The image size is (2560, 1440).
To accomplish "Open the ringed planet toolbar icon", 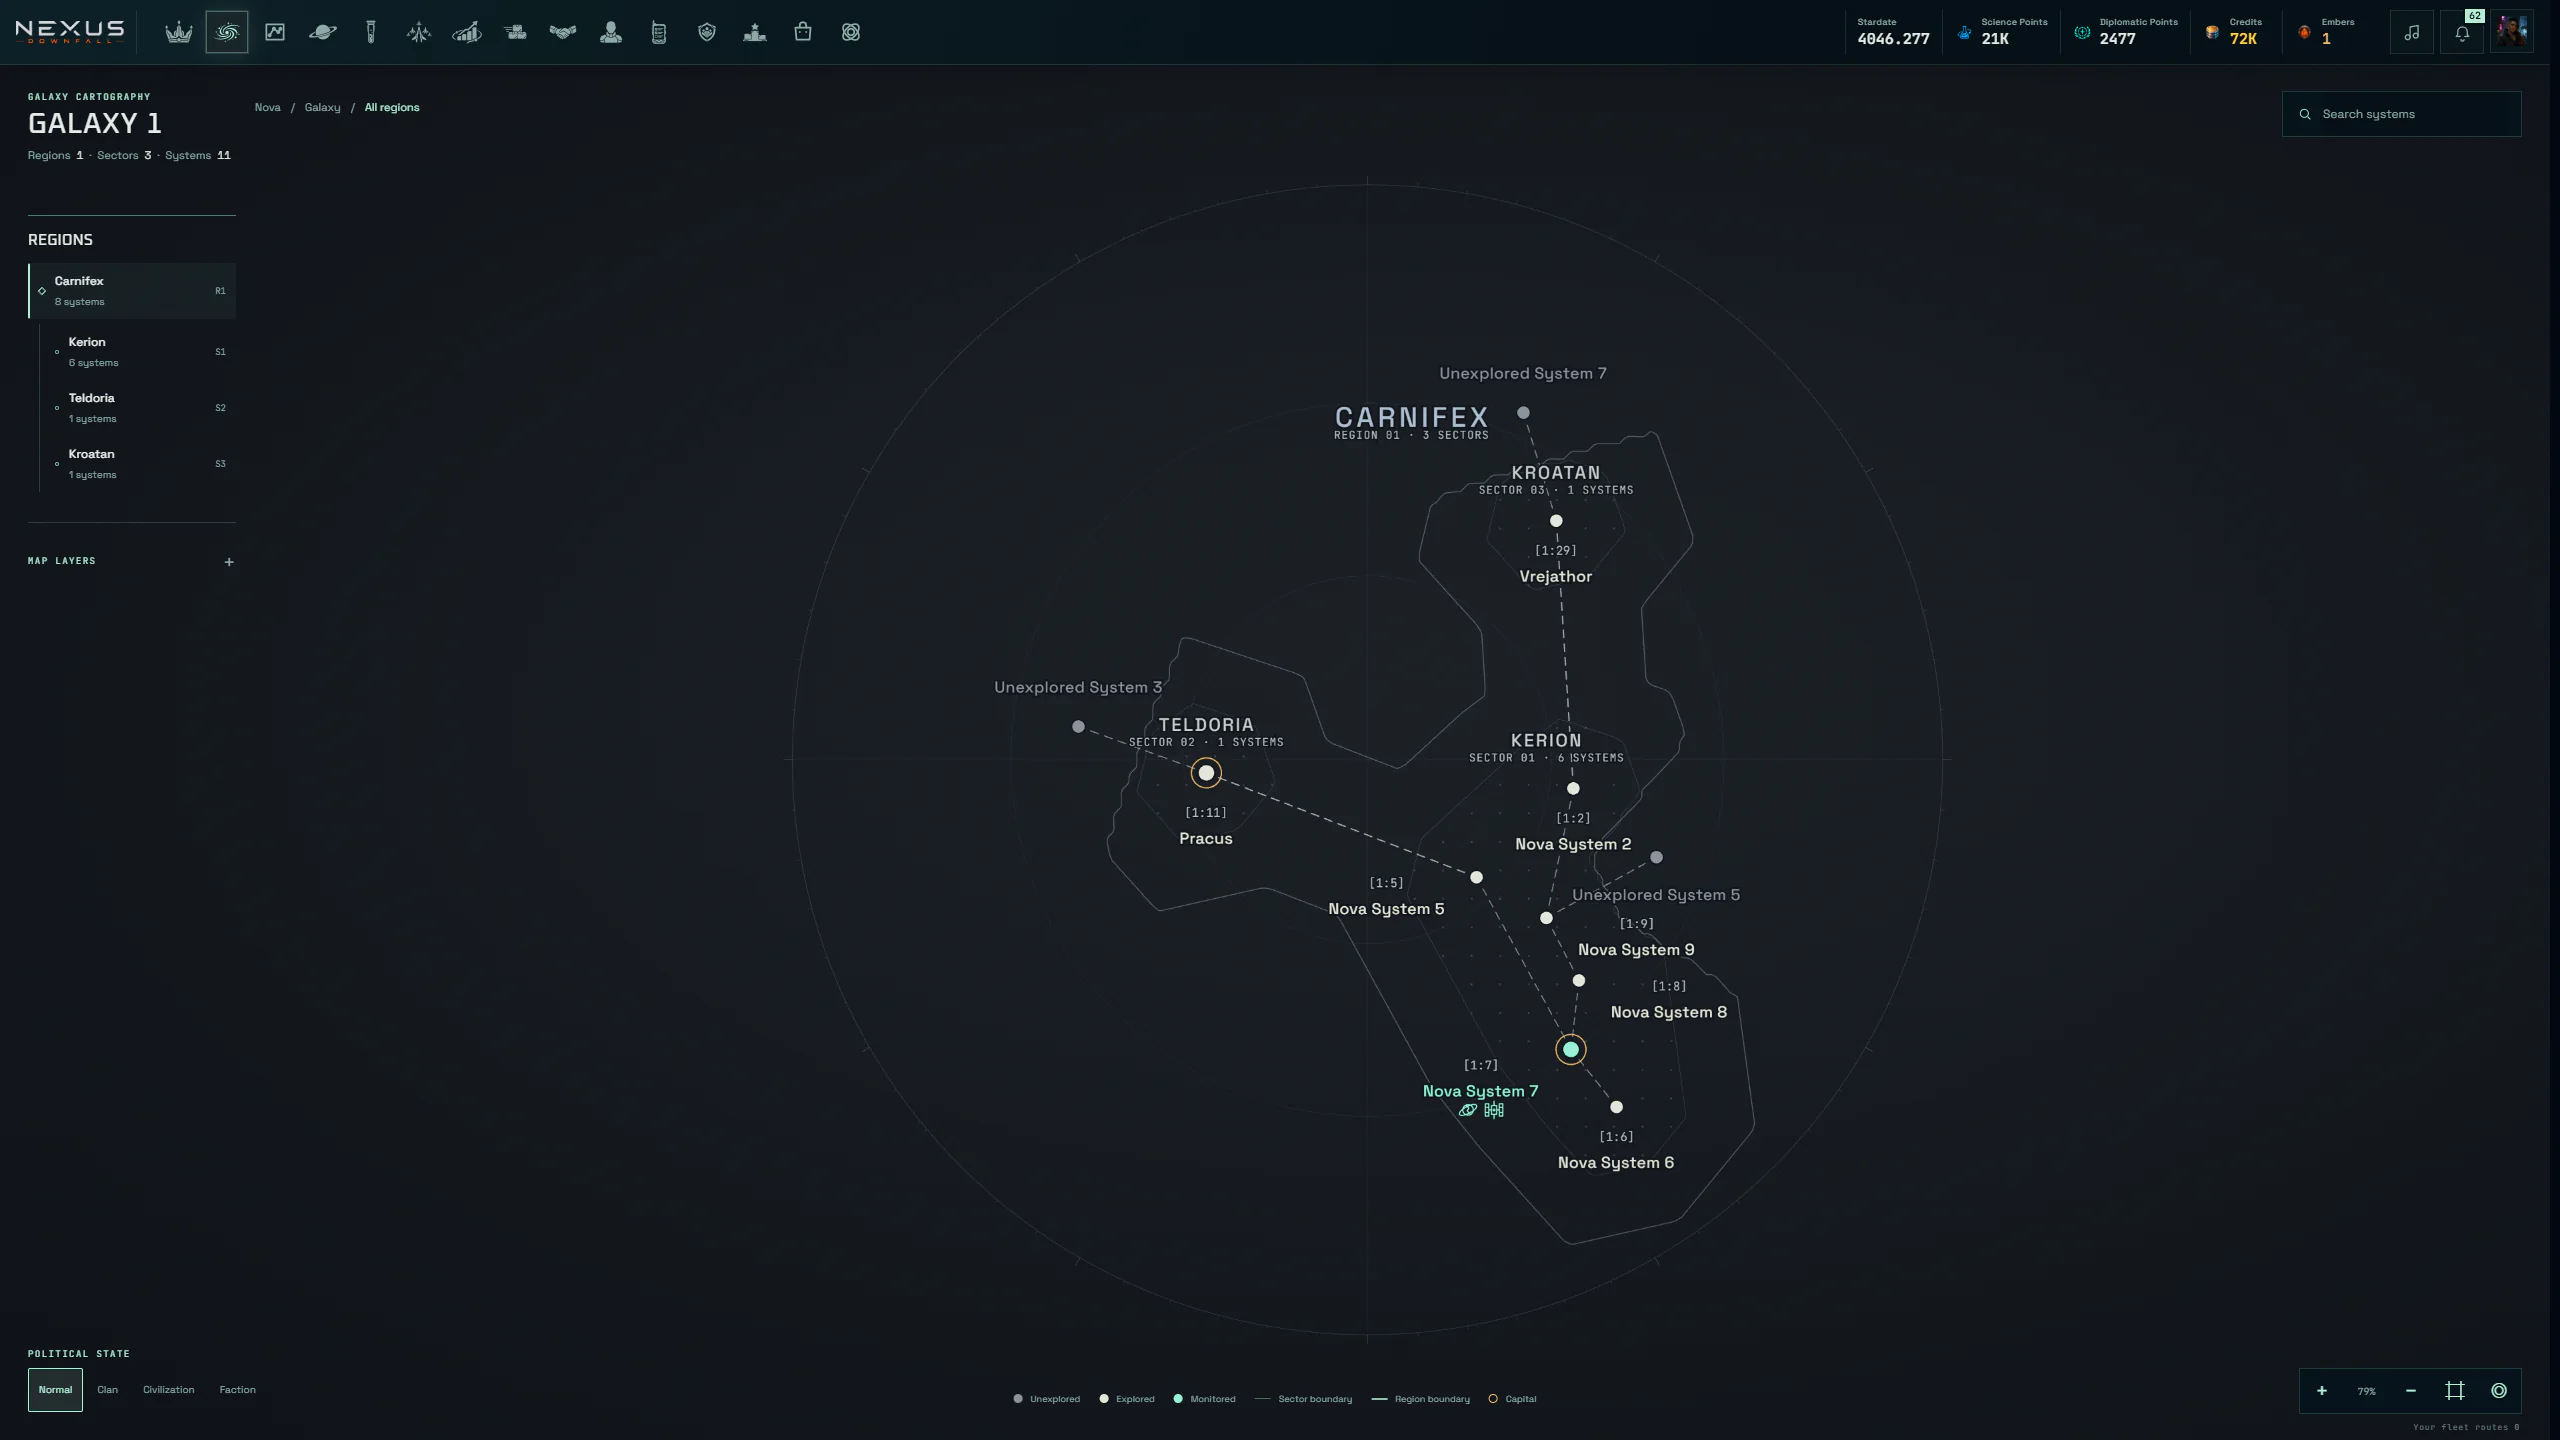I will [323, 32].
